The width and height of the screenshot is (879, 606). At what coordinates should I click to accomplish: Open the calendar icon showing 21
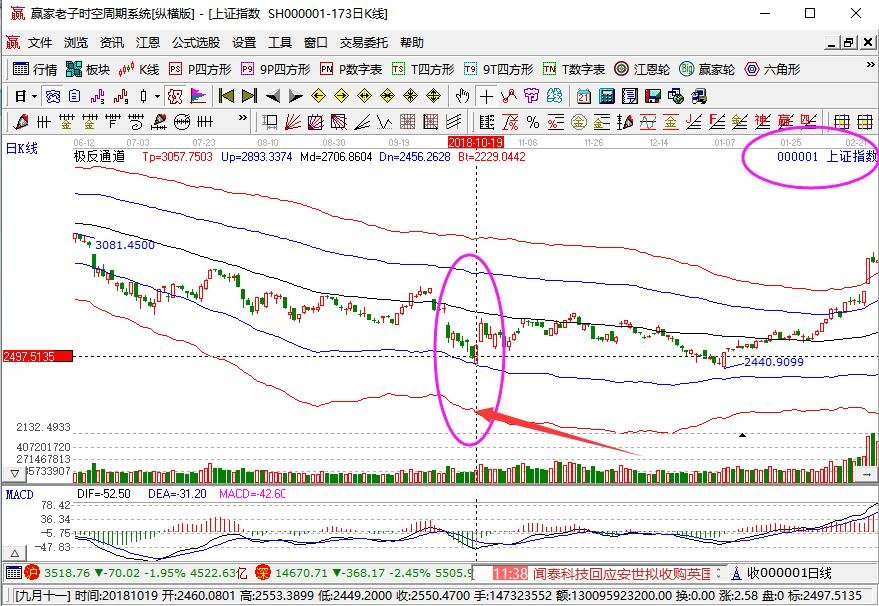coord(584,96)
